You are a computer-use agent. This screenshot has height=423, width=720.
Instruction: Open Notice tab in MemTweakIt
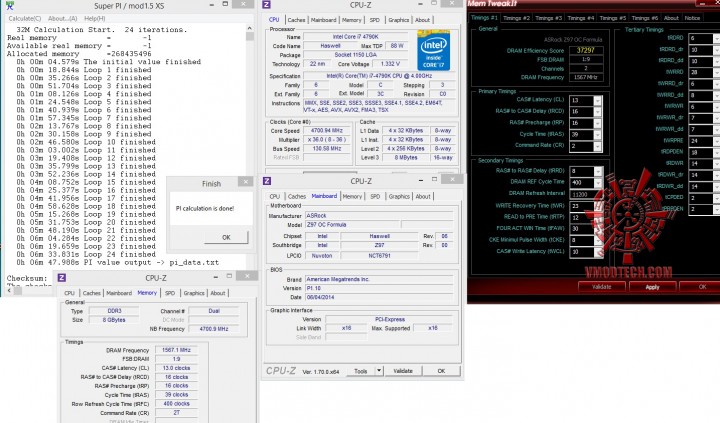pyautogui.click(x=692, y=18)
